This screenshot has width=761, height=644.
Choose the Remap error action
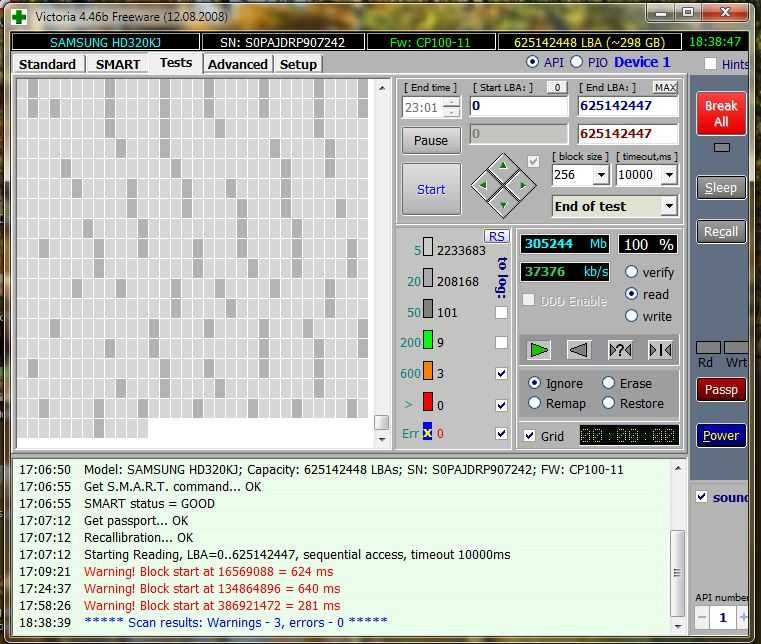tap(534, 403)
